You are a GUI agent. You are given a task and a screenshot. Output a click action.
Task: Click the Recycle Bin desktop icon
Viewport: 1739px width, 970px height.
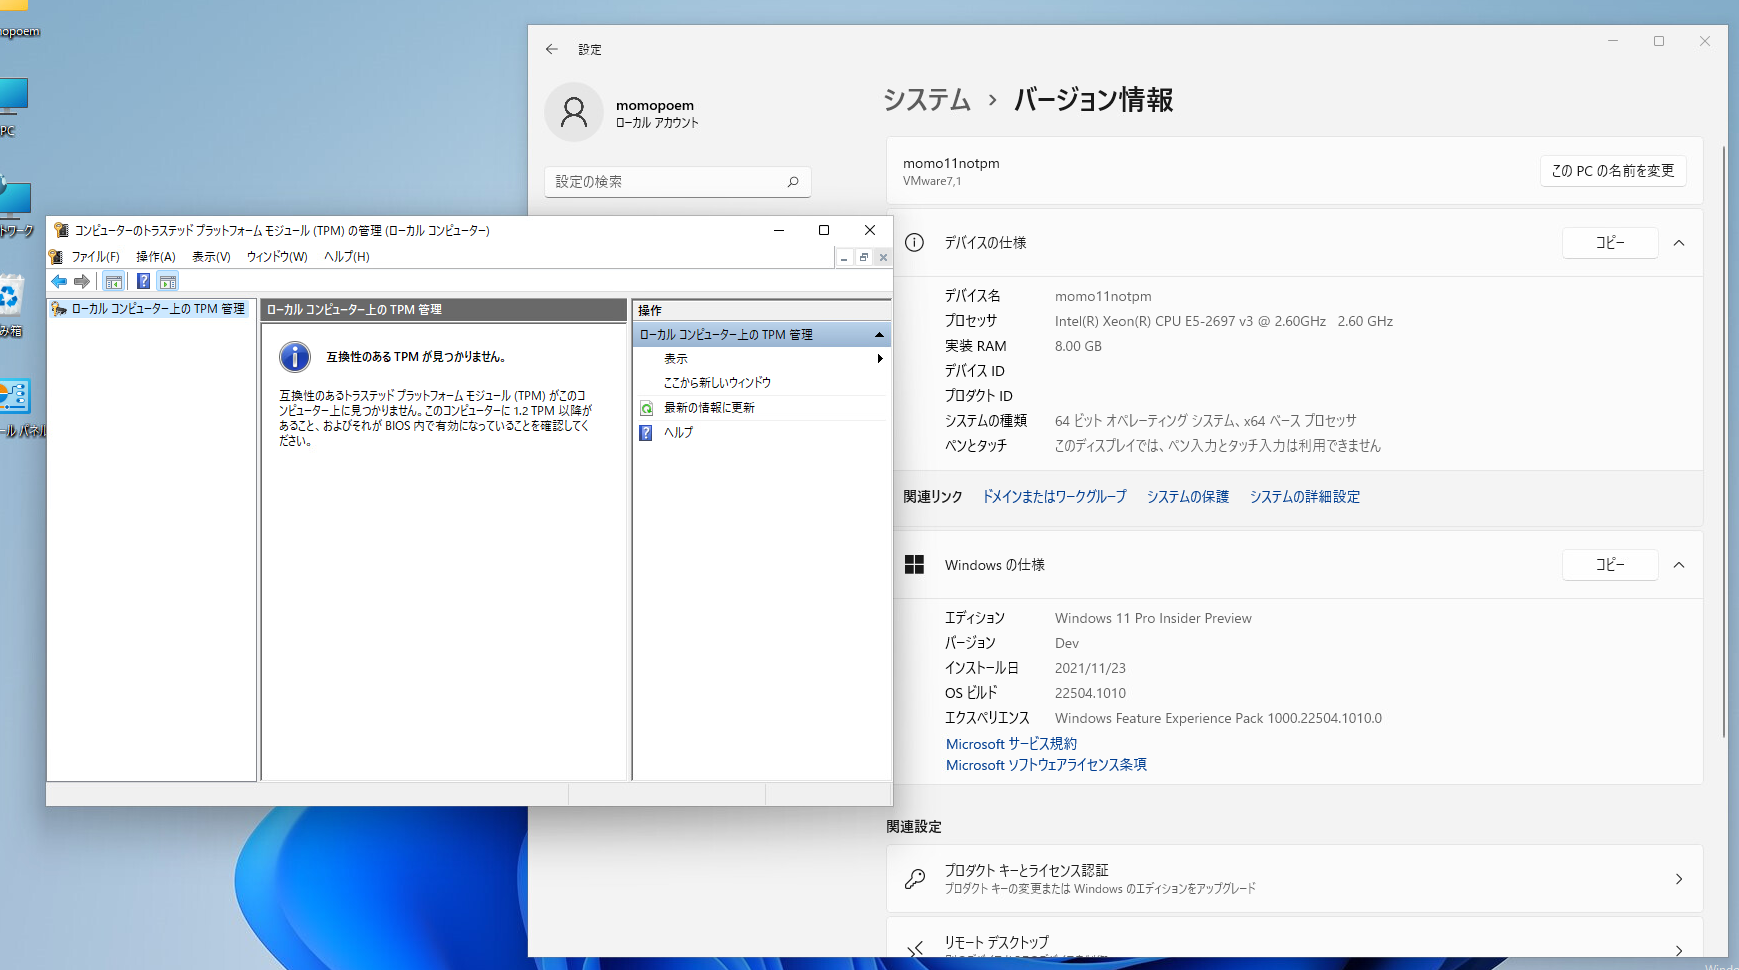[10, 297]
